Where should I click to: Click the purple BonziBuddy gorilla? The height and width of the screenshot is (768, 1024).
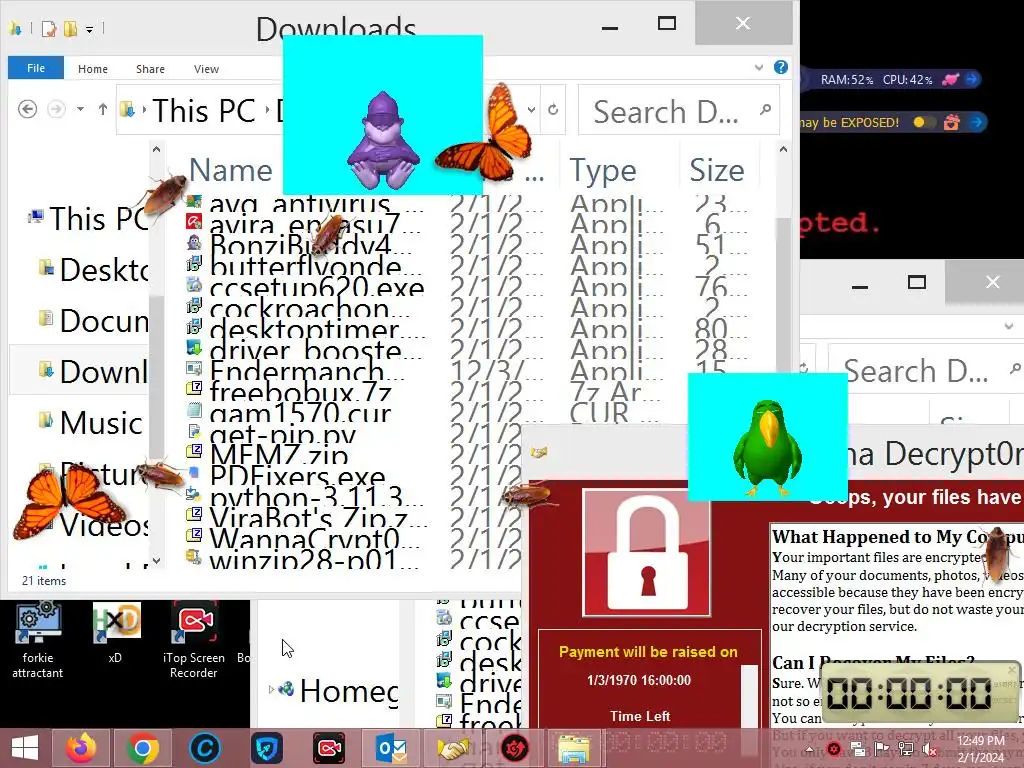coord(383,140)
